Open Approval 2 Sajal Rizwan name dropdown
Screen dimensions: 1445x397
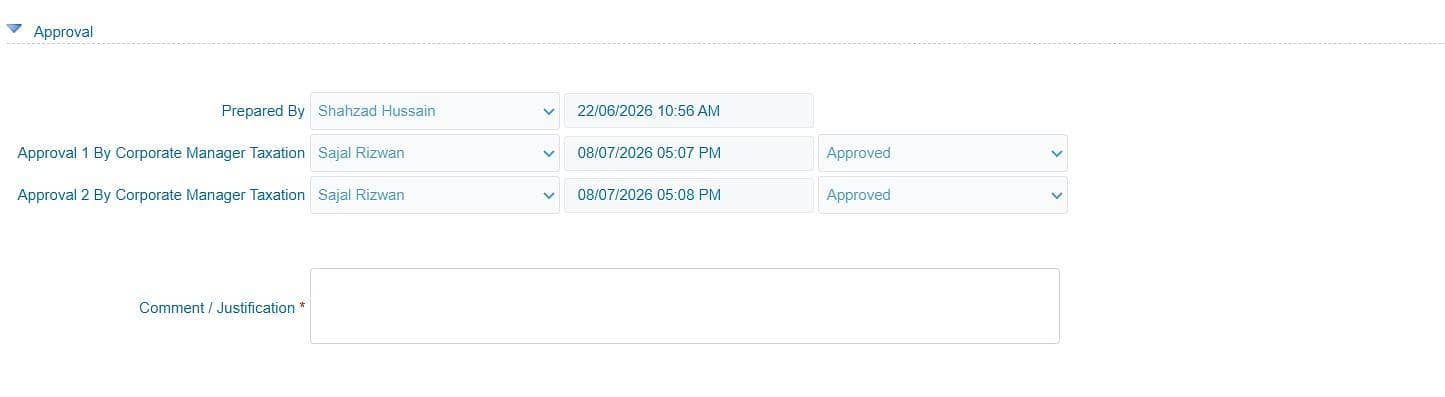tap(435, 195)
